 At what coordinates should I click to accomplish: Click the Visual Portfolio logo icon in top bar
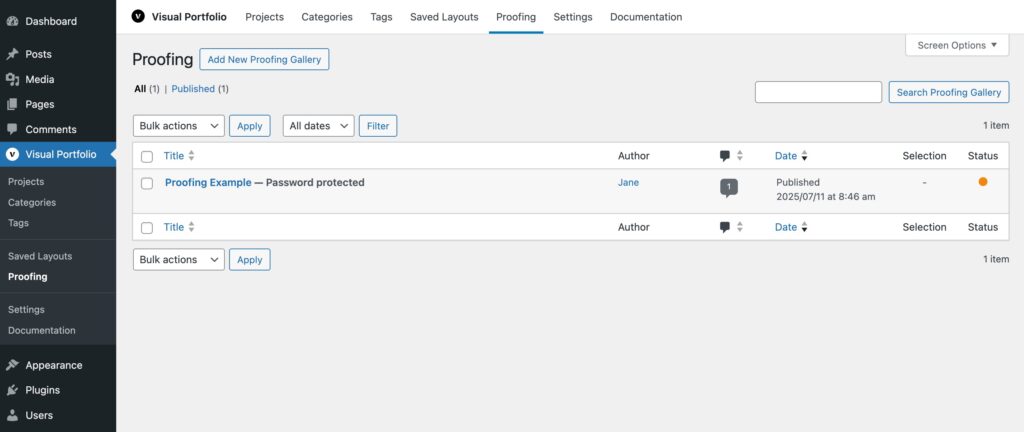138,16
